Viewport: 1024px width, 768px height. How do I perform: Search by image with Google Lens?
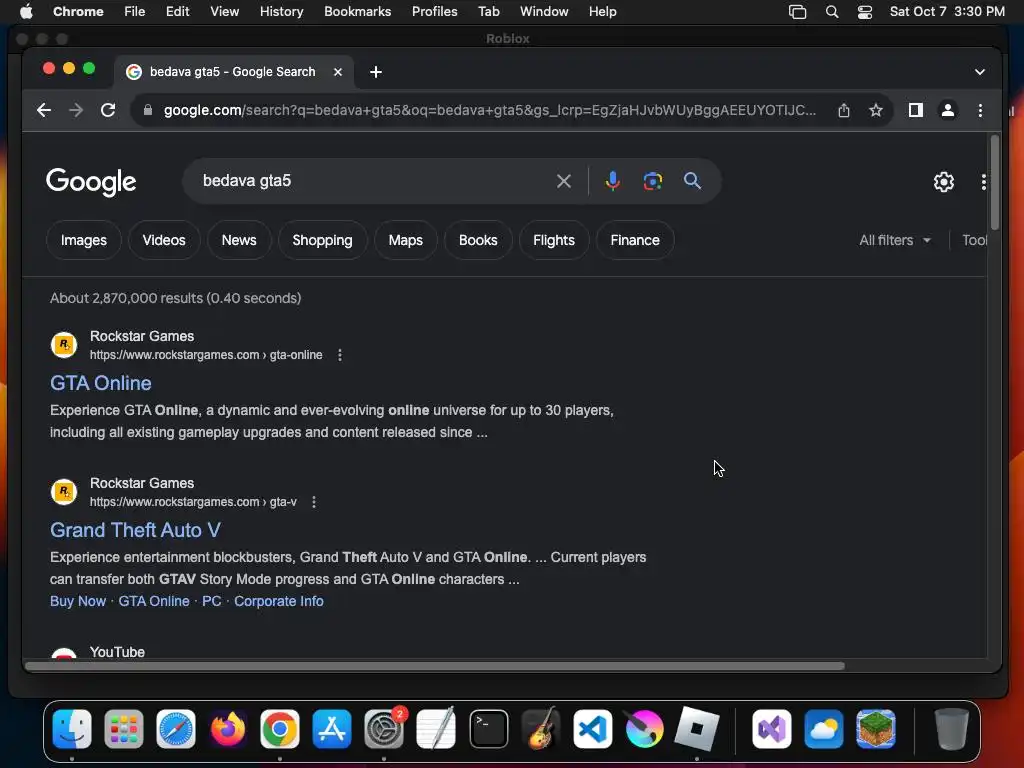coord(652,181)
